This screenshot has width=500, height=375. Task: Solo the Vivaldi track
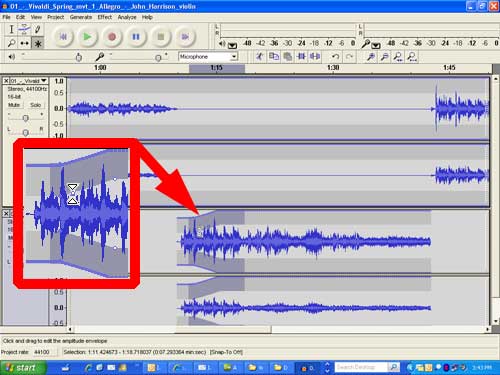[x=35, y=105]
